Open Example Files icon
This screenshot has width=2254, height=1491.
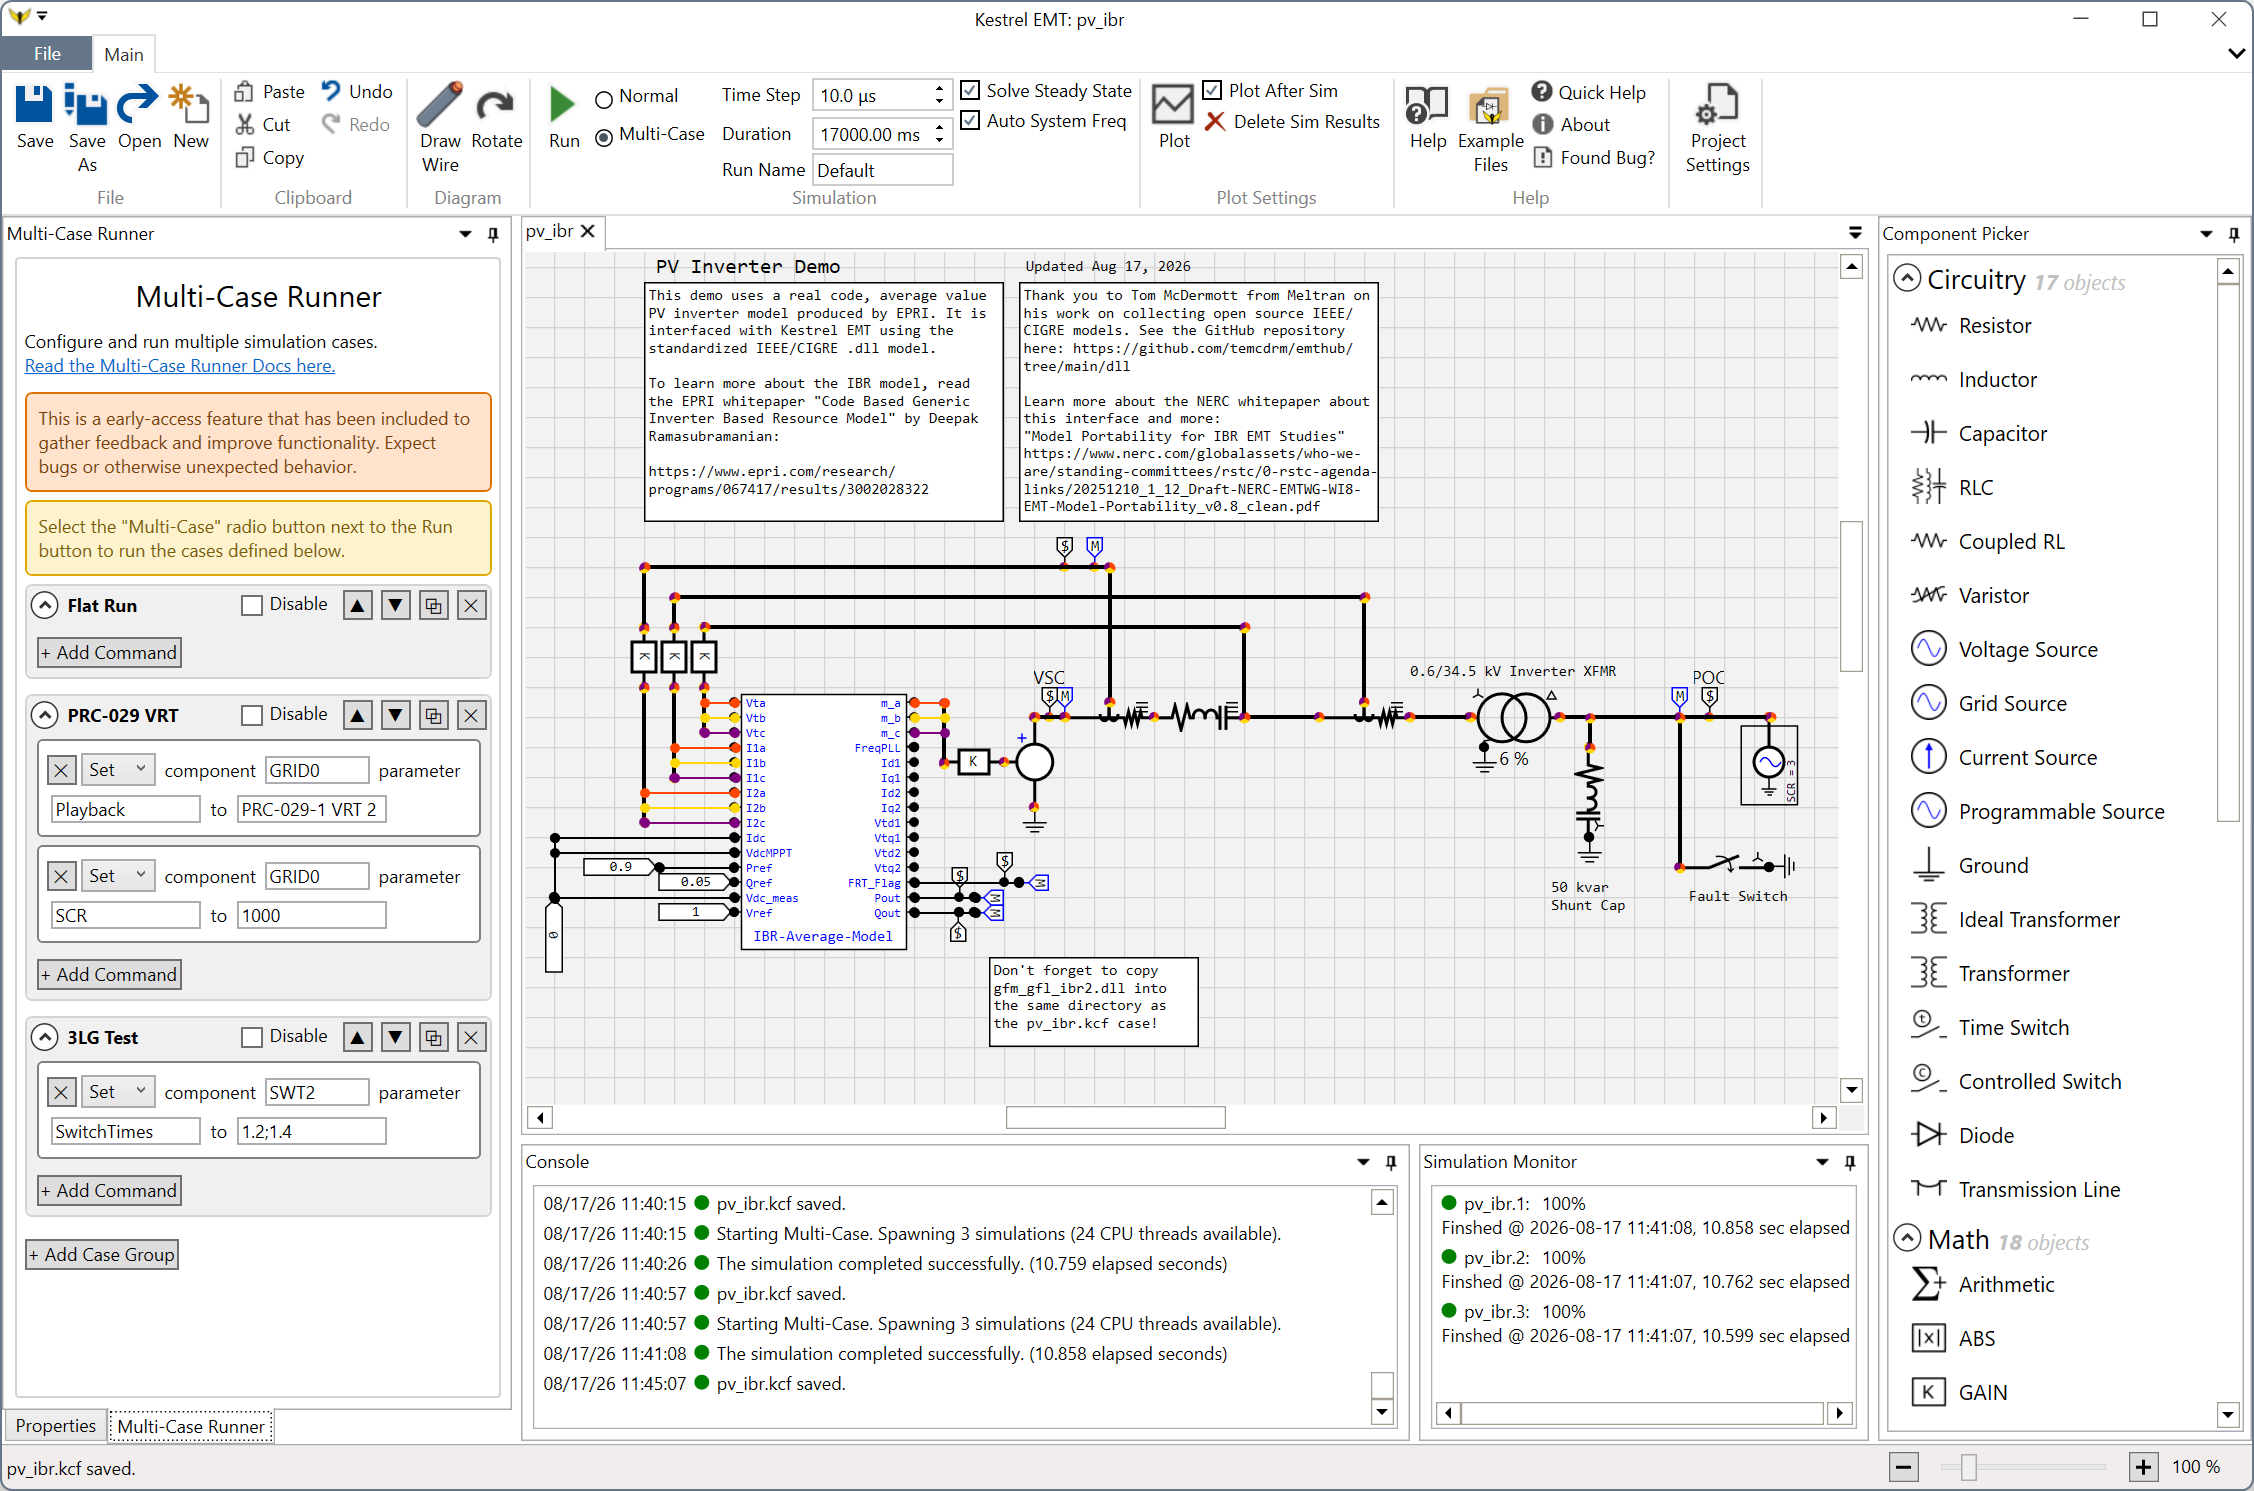click(1489, 106)
